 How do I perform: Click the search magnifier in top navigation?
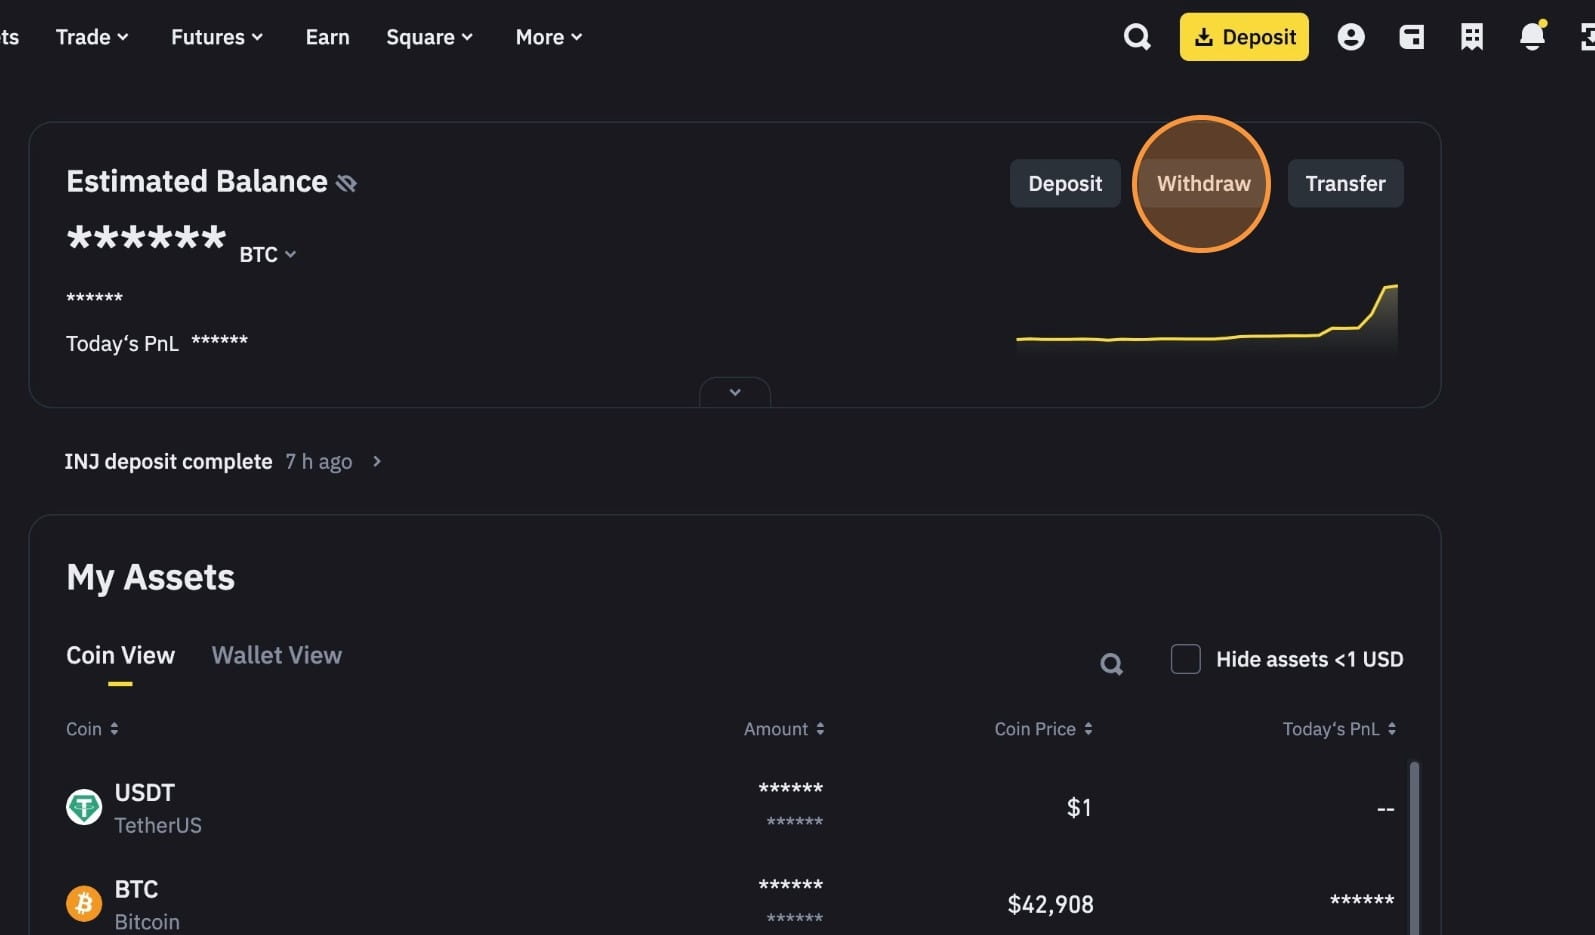tap(1137, 37)
